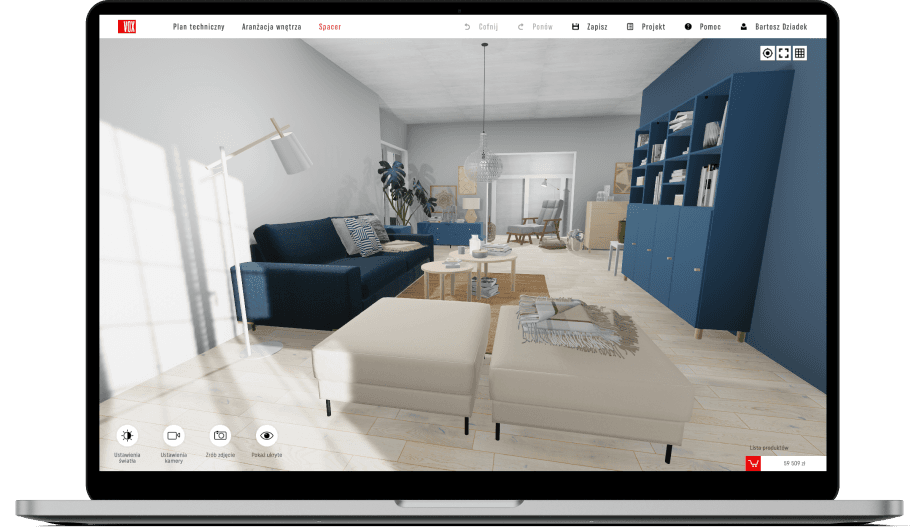Enter fullscreen view mode

(783, 53)
